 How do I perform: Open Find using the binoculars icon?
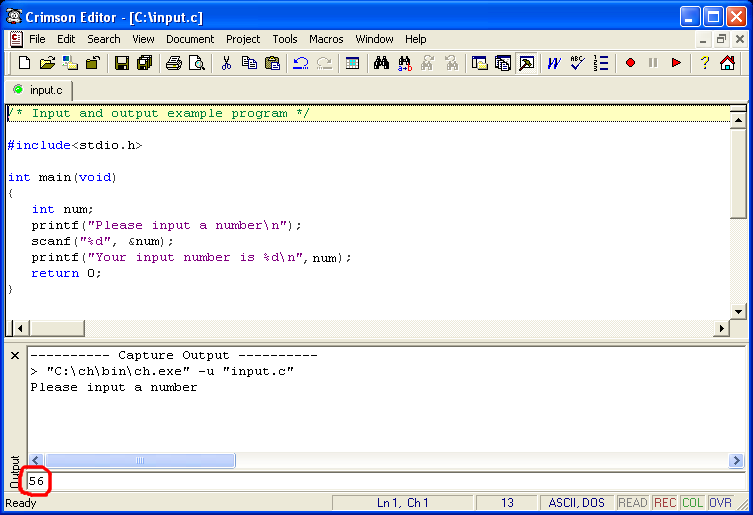click(x=381, y=63)
